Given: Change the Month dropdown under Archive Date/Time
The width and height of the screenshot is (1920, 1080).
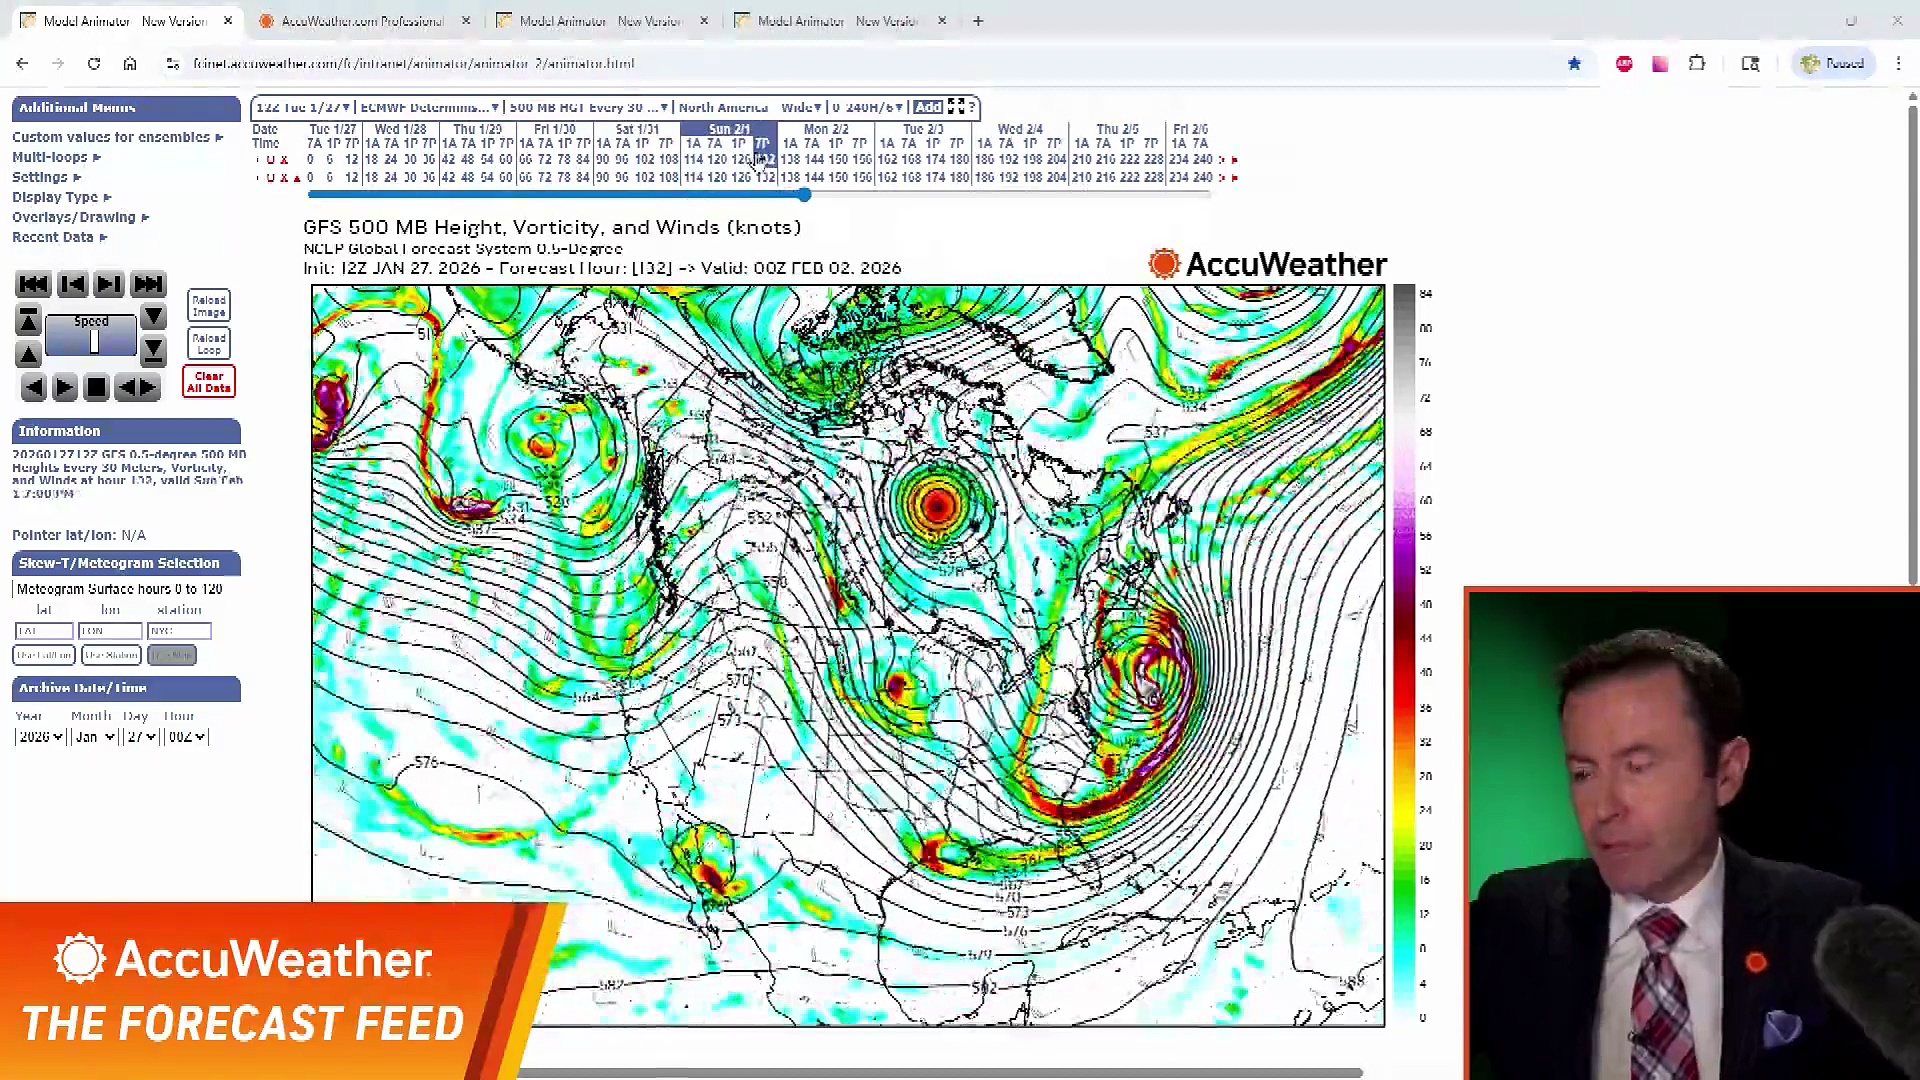Looking at the screenshot, I should click(x=93, y=737).
